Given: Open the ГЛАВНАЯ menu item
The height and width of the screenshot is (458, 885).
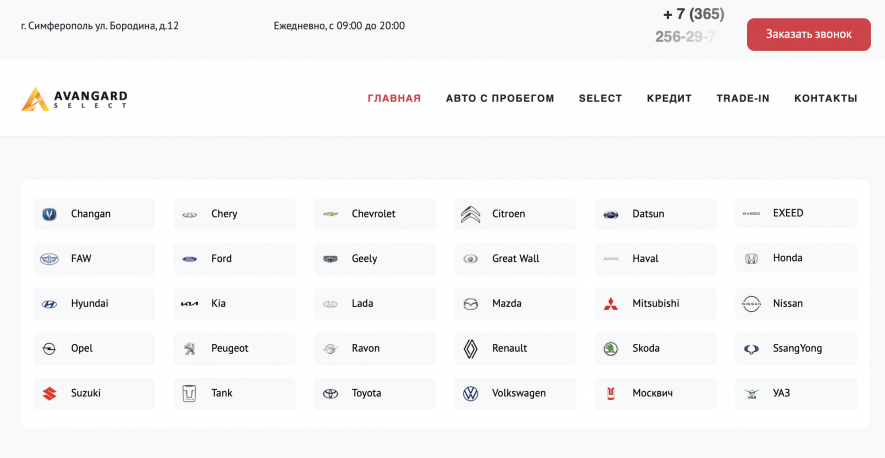Looking at the screenshot, I should click(394, 98).
